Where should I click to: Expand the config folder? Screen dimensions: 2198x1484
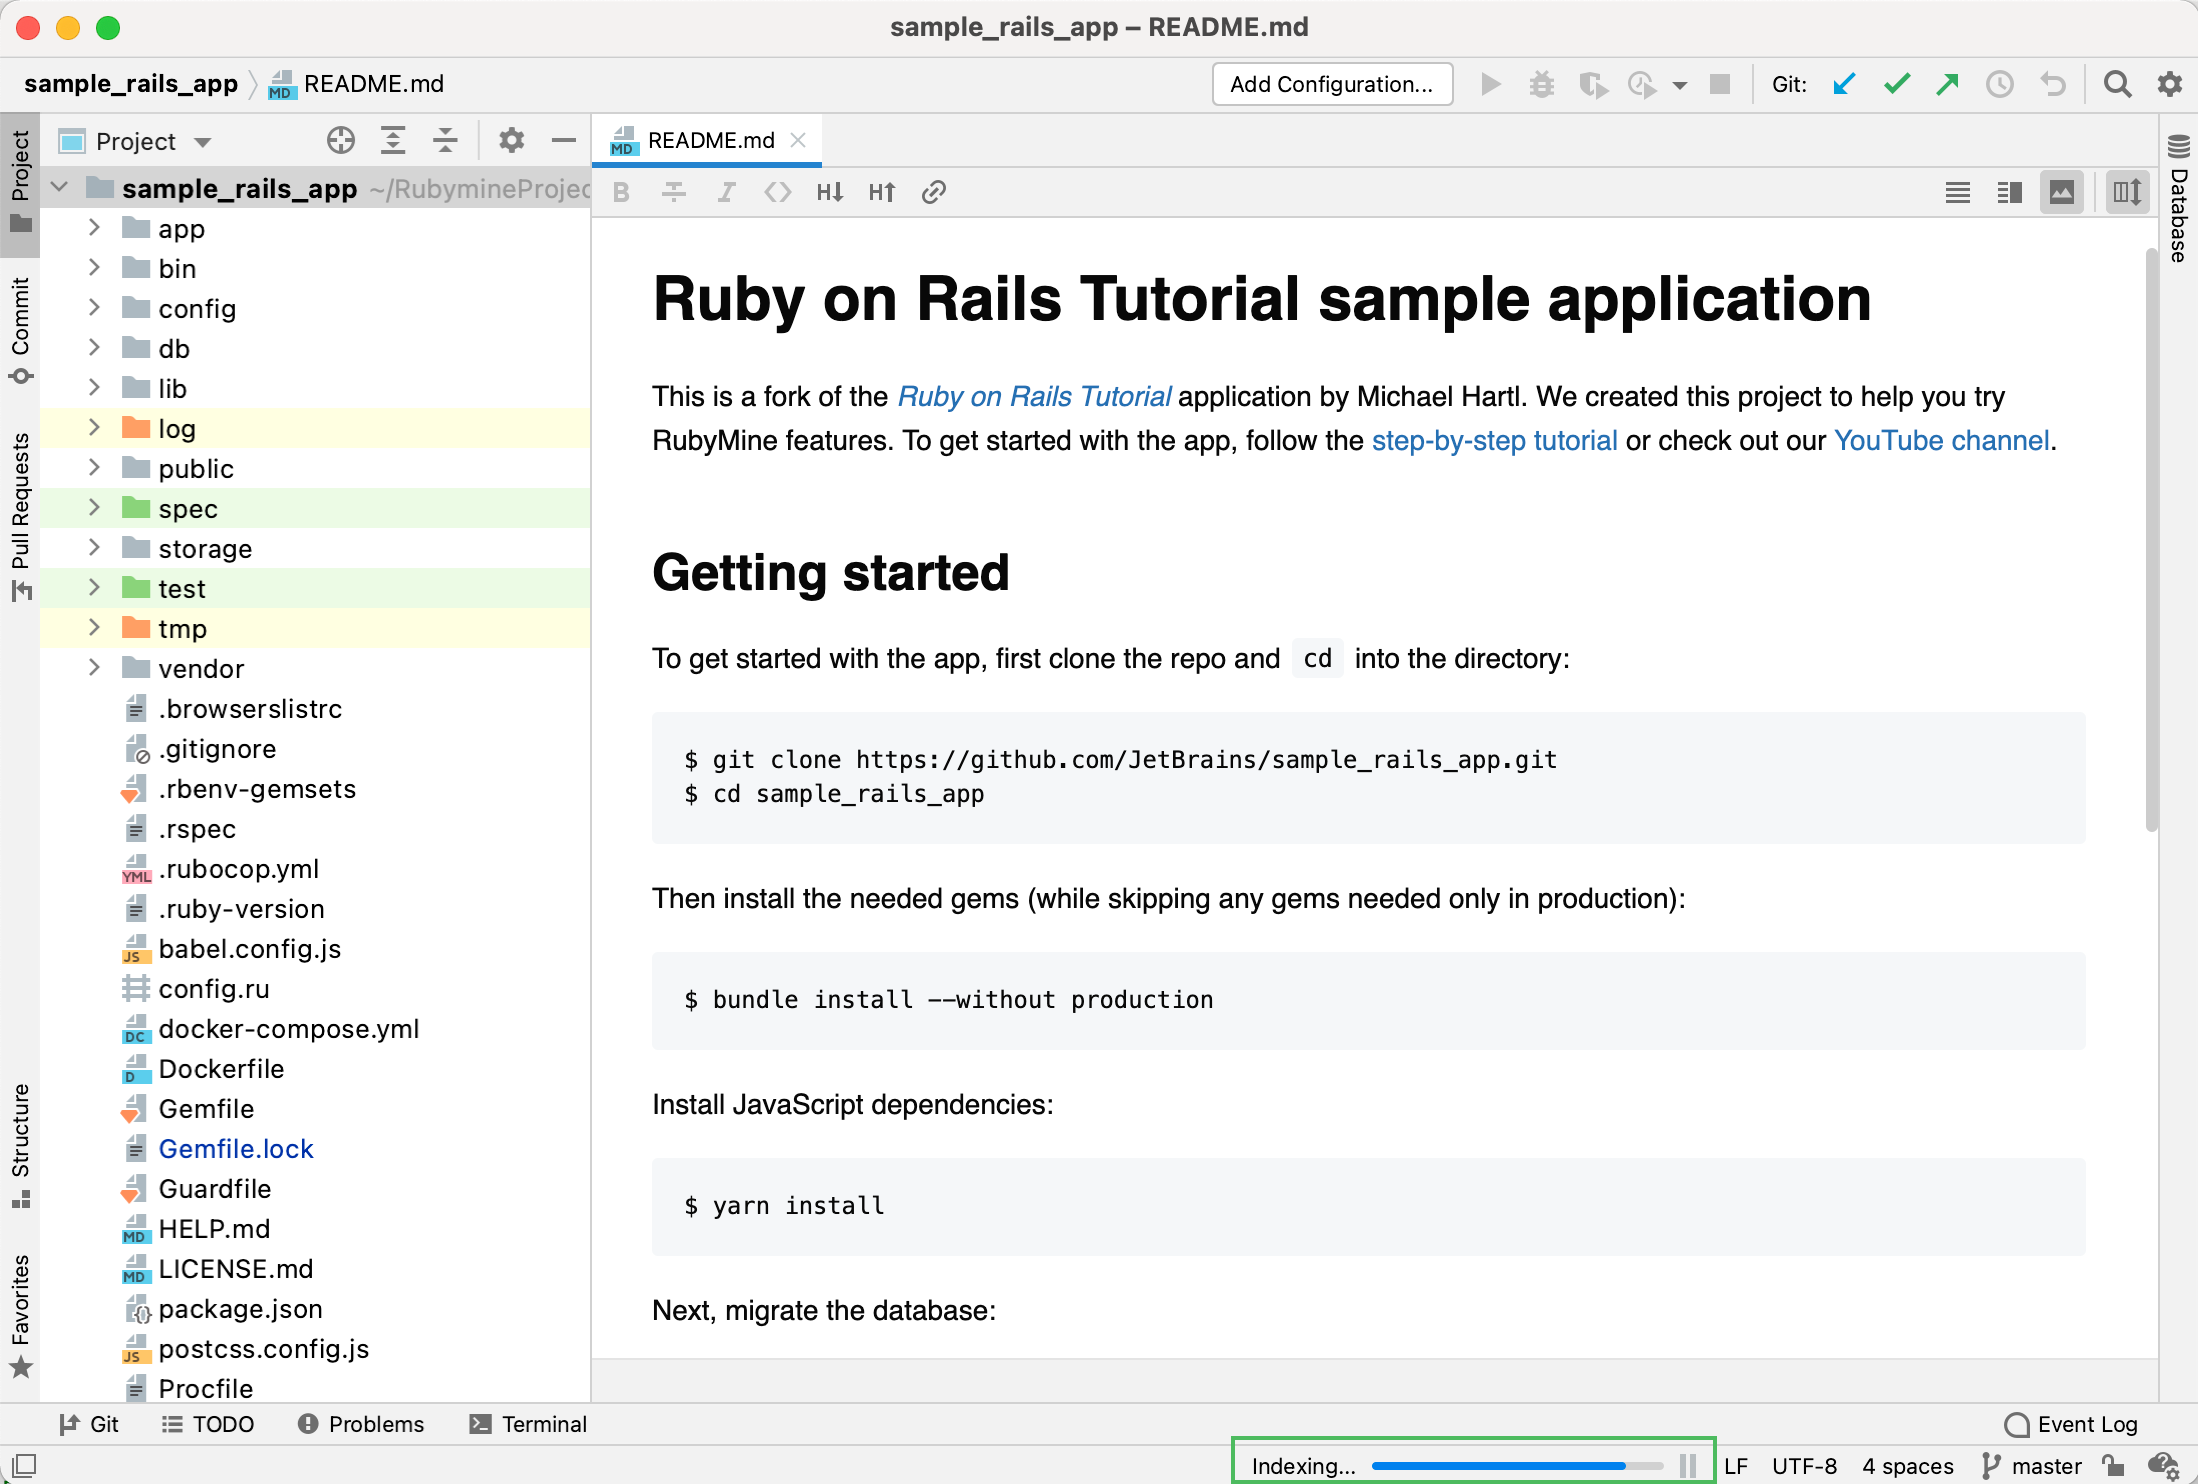point(94,308)
